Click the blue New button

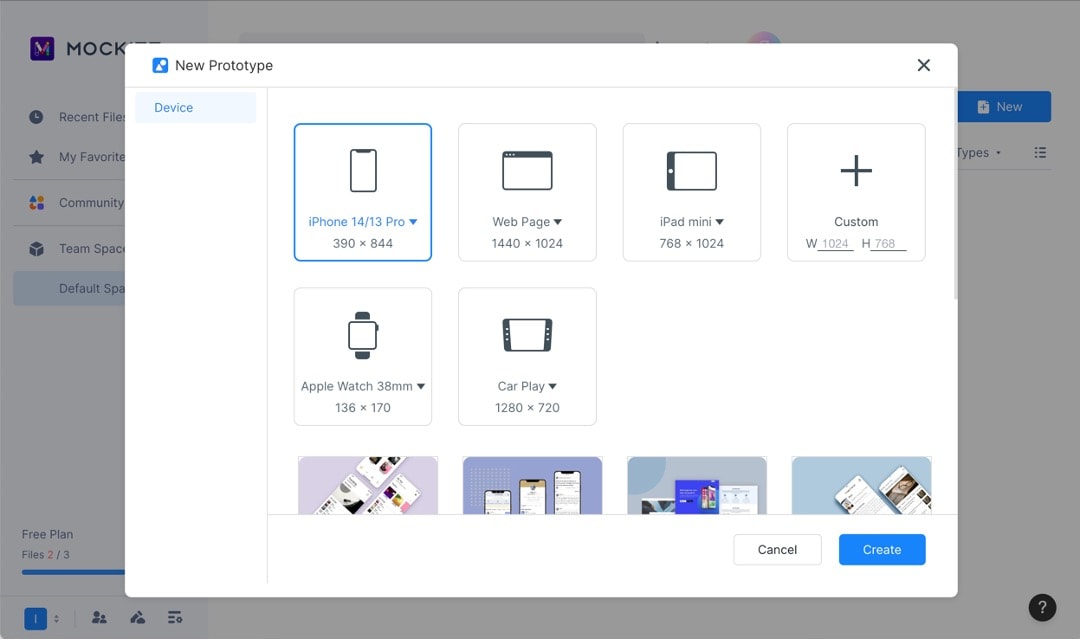(1004, 107)
